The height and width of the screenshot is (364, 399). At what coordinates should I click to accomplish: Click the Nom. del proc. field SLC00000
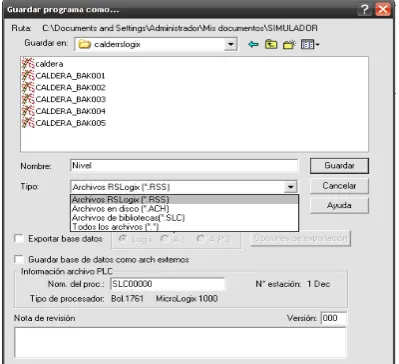[168, 284]
